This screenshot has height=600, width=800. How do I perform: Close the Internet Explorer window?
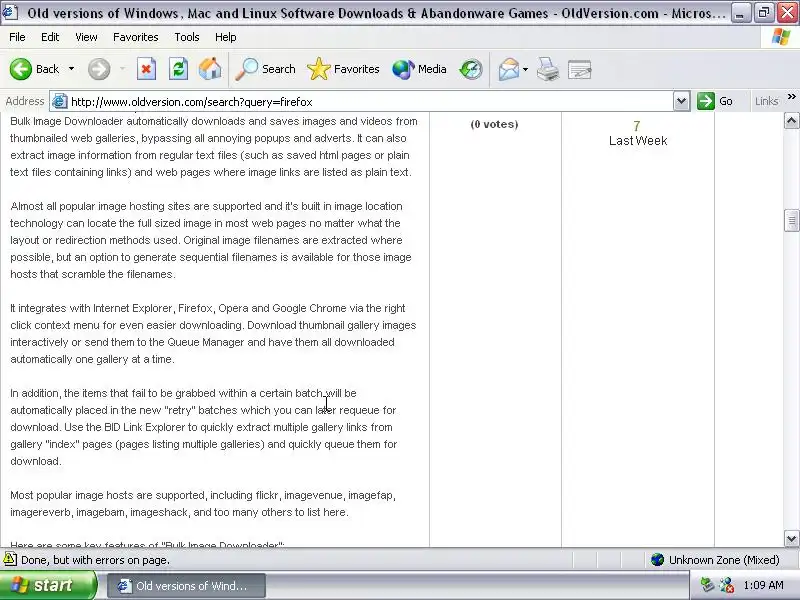point(787,13)
